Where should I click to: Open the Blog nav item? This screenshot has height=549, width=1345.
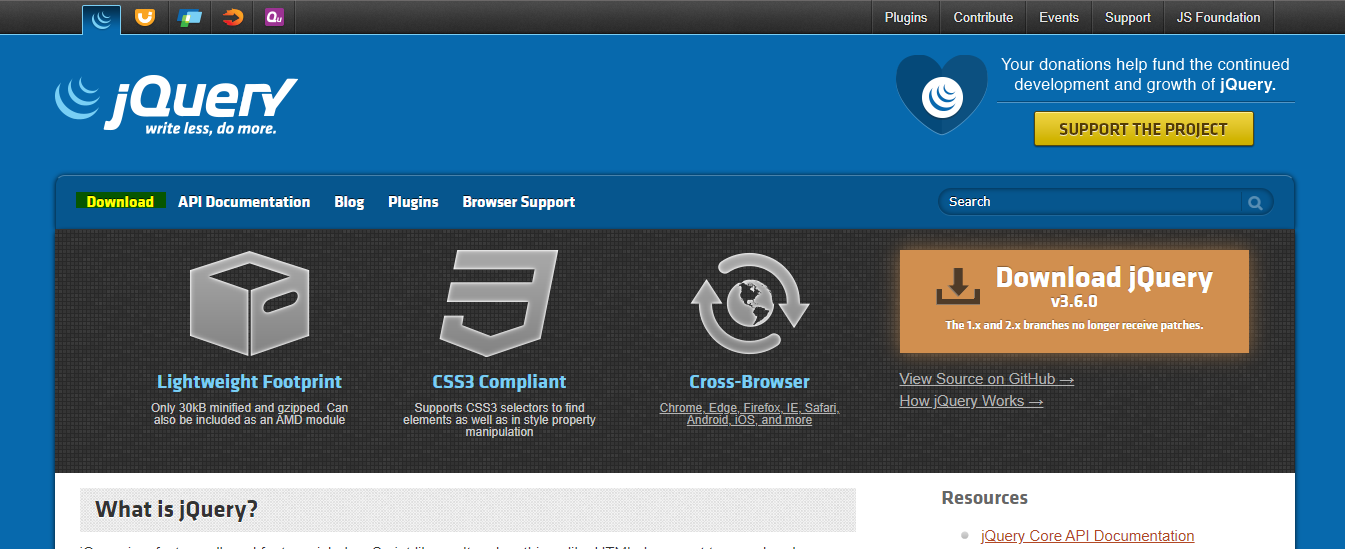(x=349, y=201)
